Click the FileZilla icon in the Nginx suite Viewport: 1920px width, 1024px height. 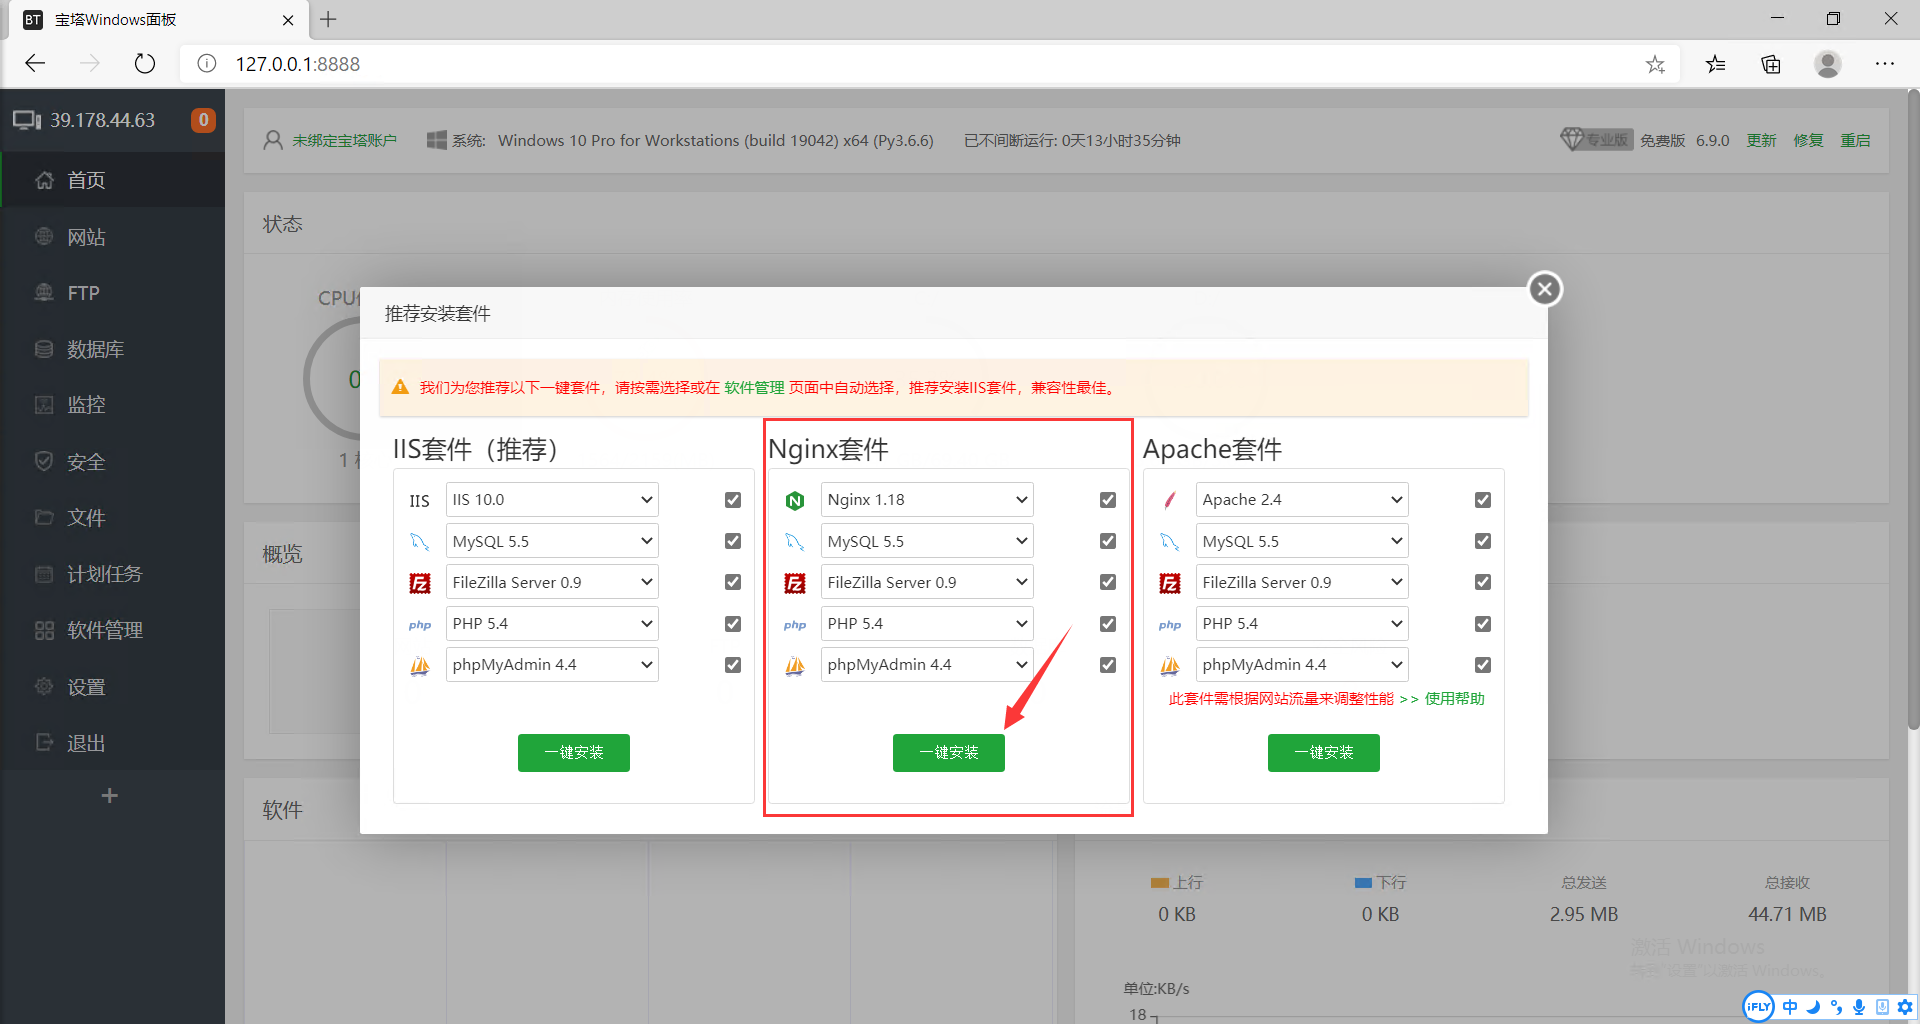tap(795, 583)
